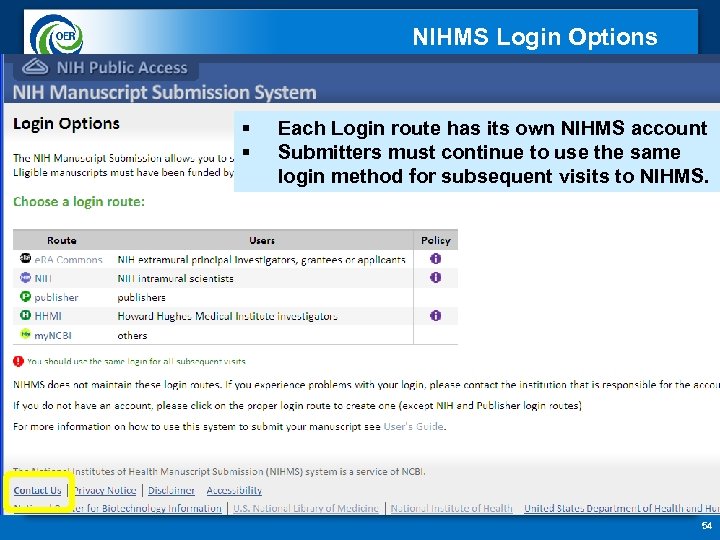Click the eRA Commons route icon
The width and height of the screenshot is (720, 540).
tap(25, 258)
